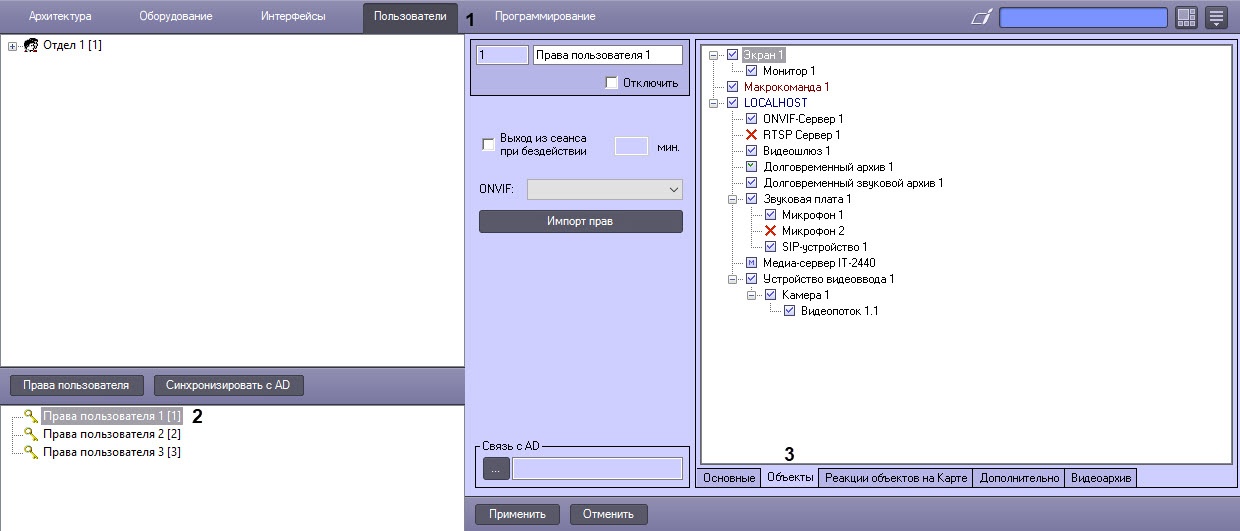Click the Отдел 1 department icon

tap(30, 45)
